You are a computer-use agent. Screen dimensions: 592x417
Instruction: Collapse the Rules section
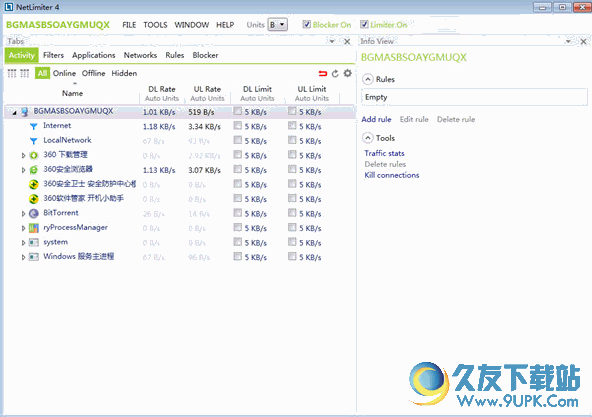pos(367,79)
